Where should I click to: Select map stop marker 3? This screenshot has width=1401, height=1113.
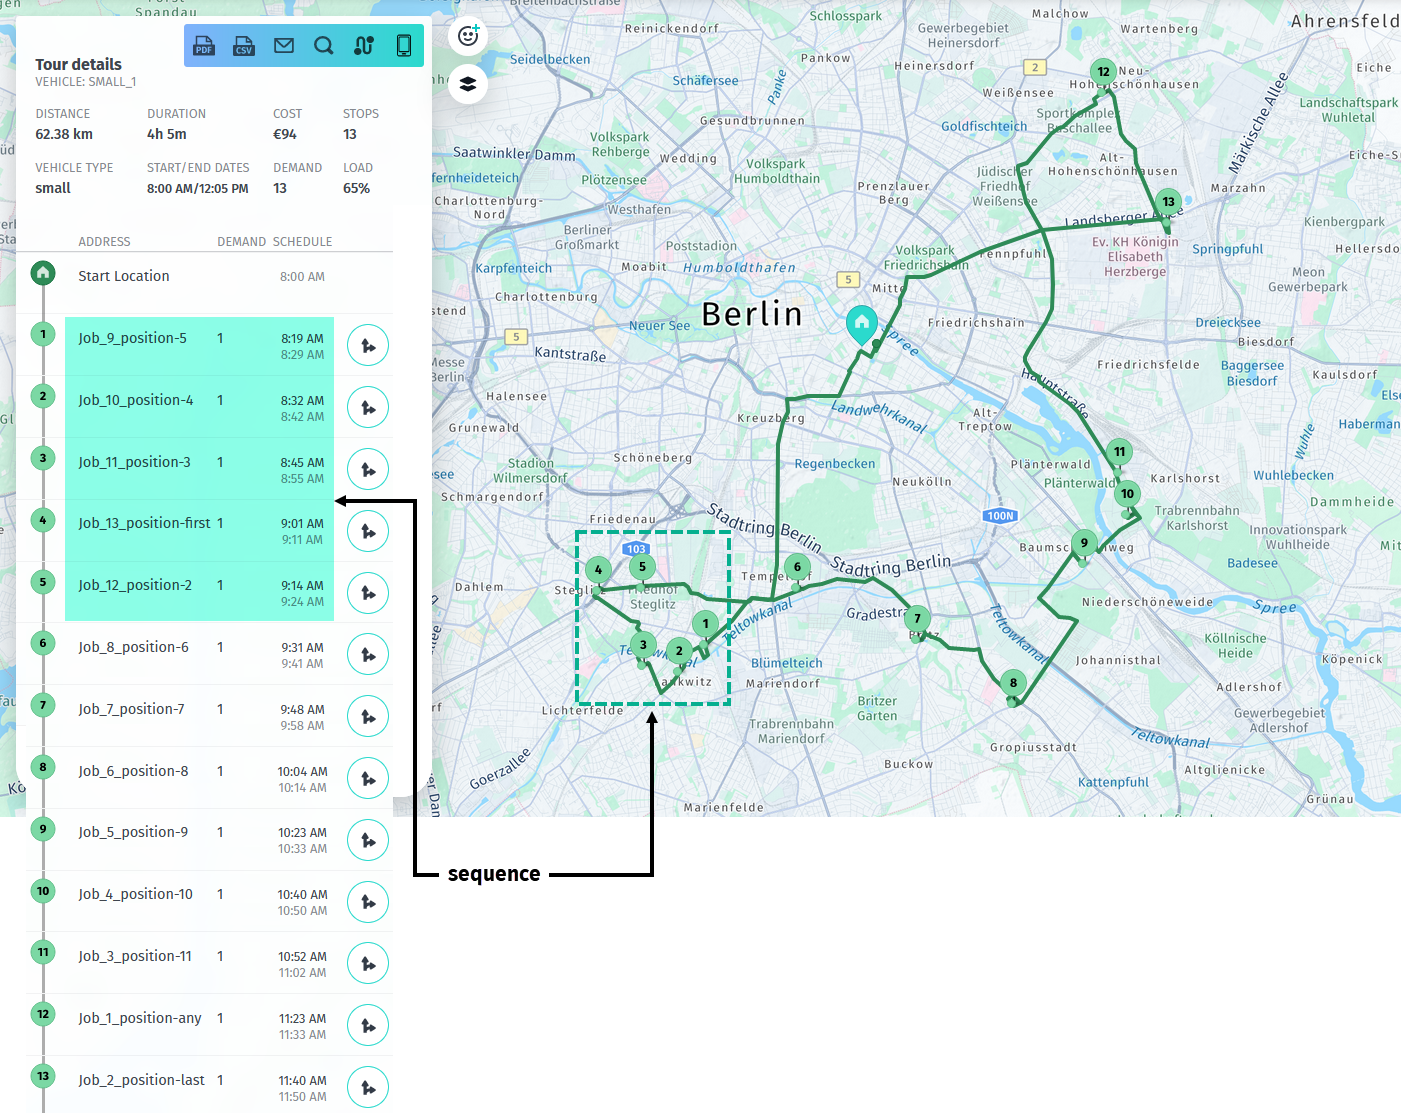point(643,645)
